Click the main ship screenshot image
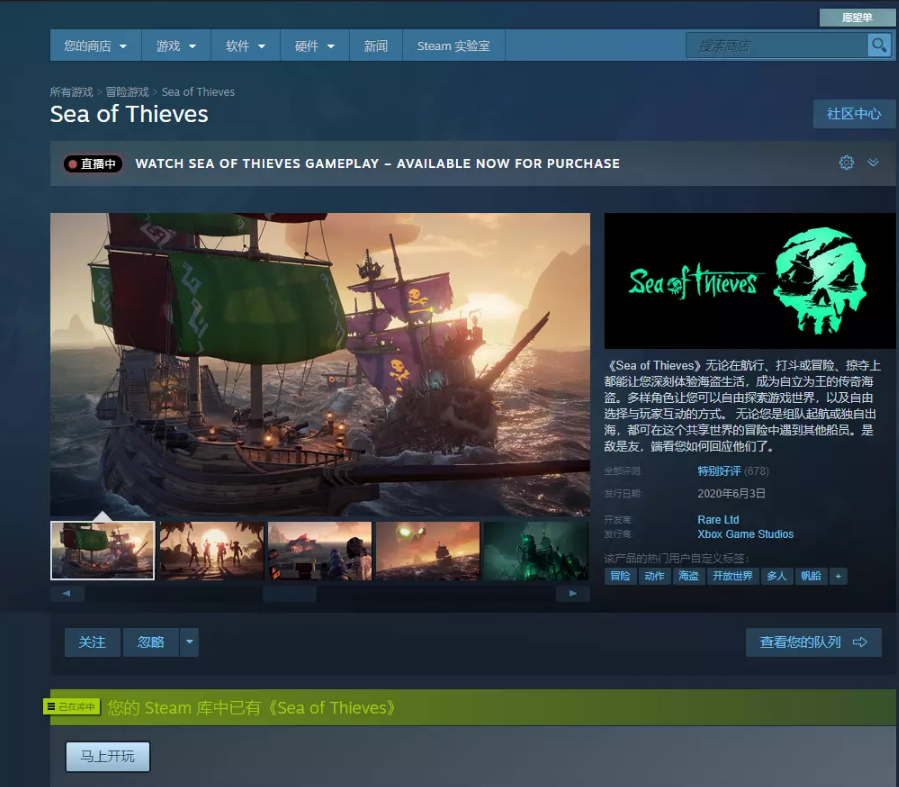899x787 pixels. [x=320, y=365]
